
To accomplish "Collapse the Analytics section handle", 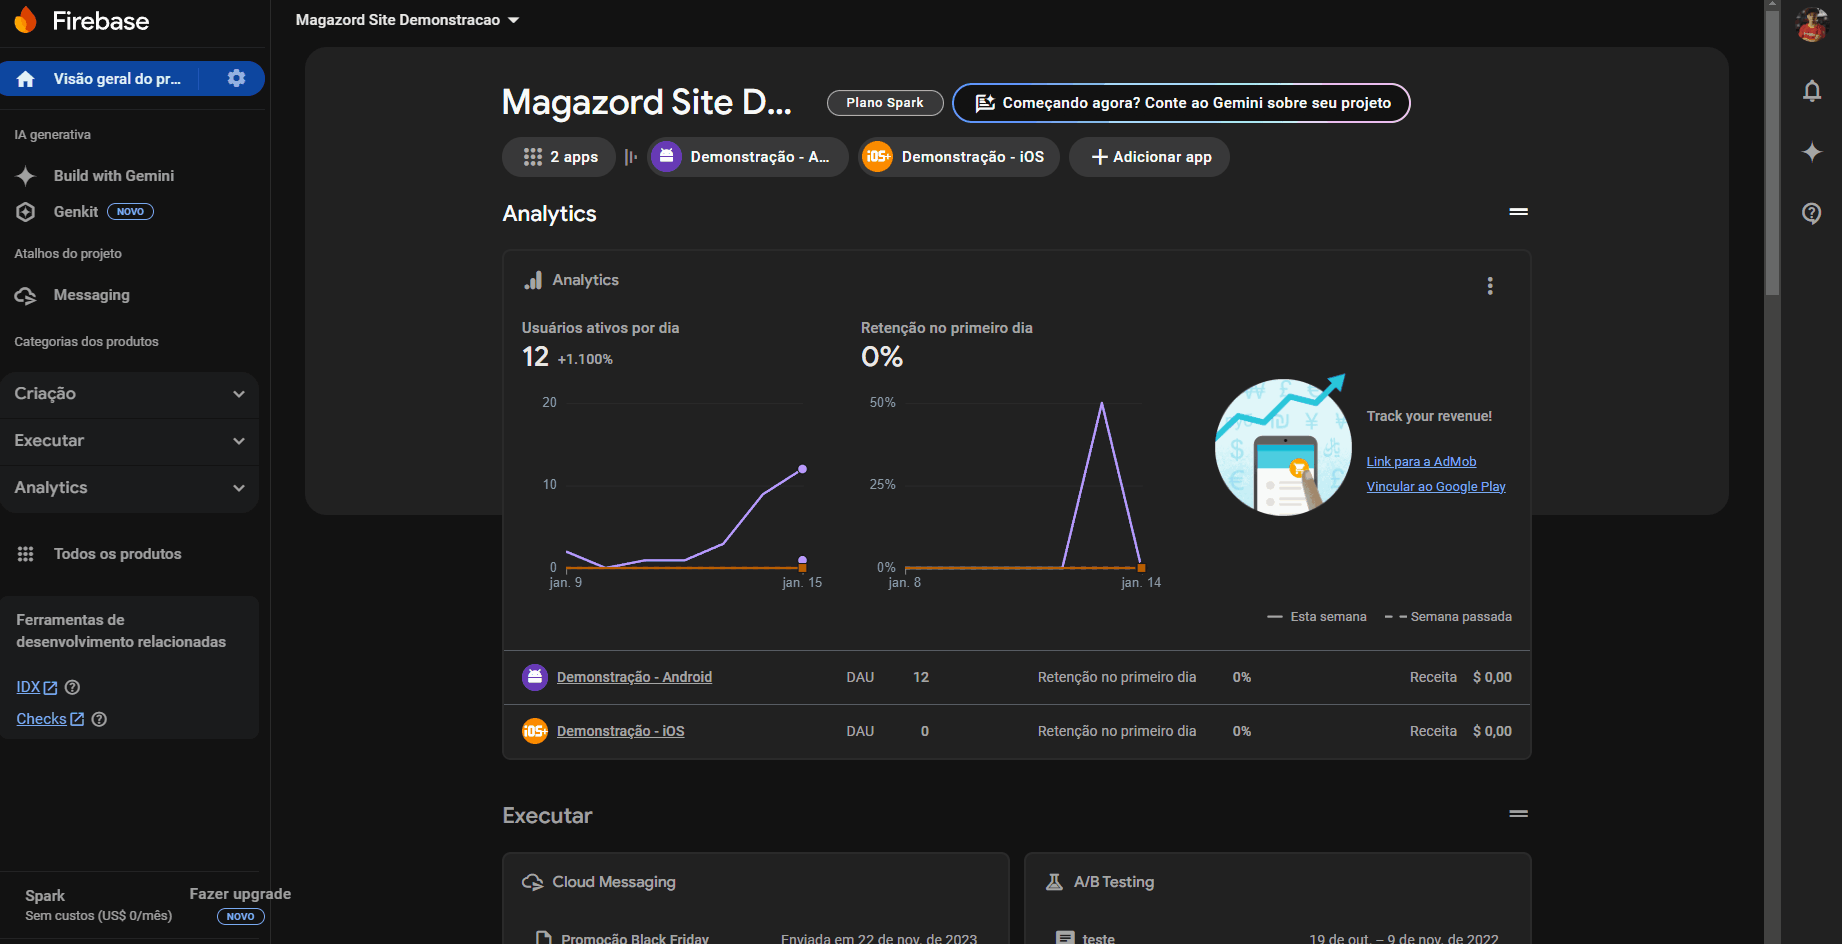I will (x=1518, y=212).
